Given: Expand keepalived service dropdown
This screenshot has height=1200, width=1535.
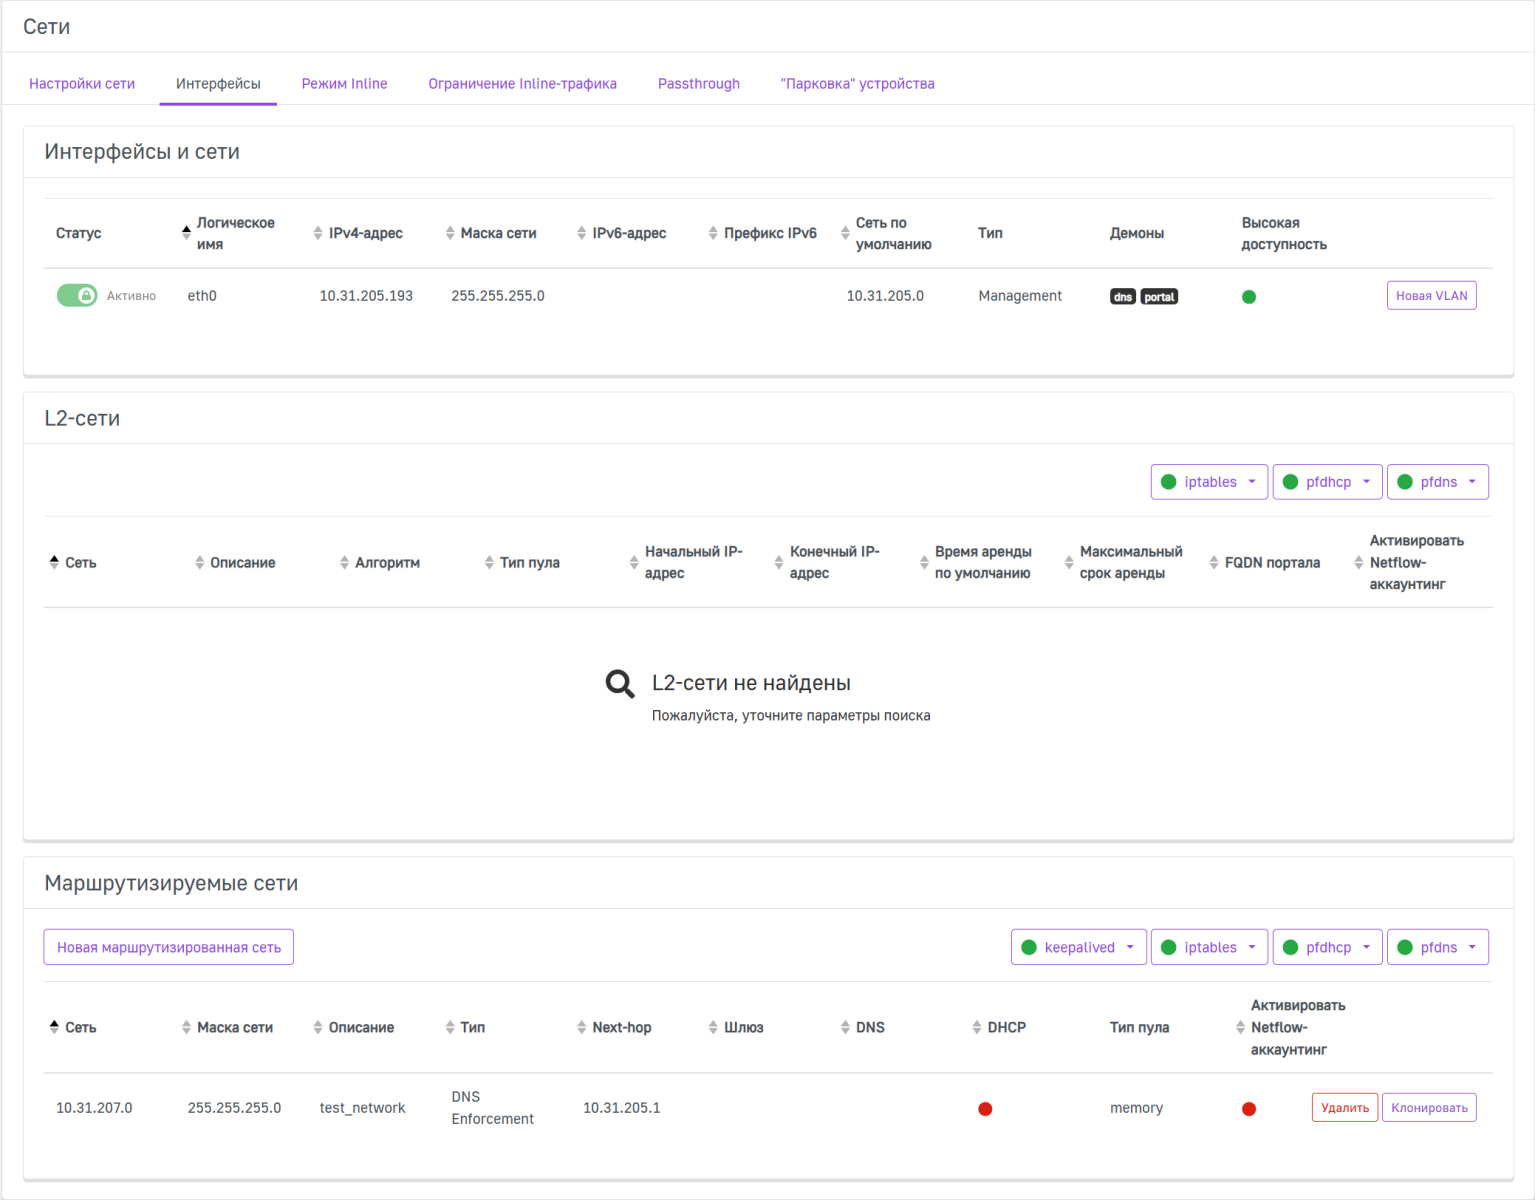Looking at the screenshot, I should 1078,948.
